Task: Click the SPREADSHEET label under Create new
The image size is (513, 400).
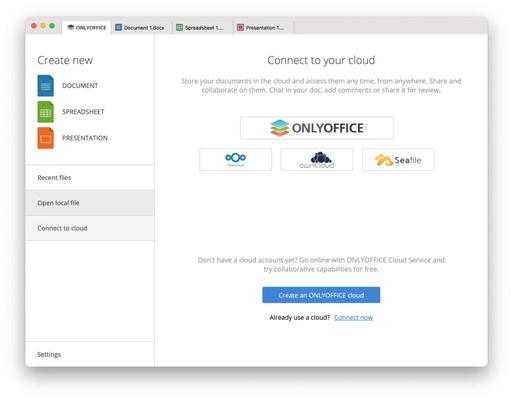Action: point(83,112)
